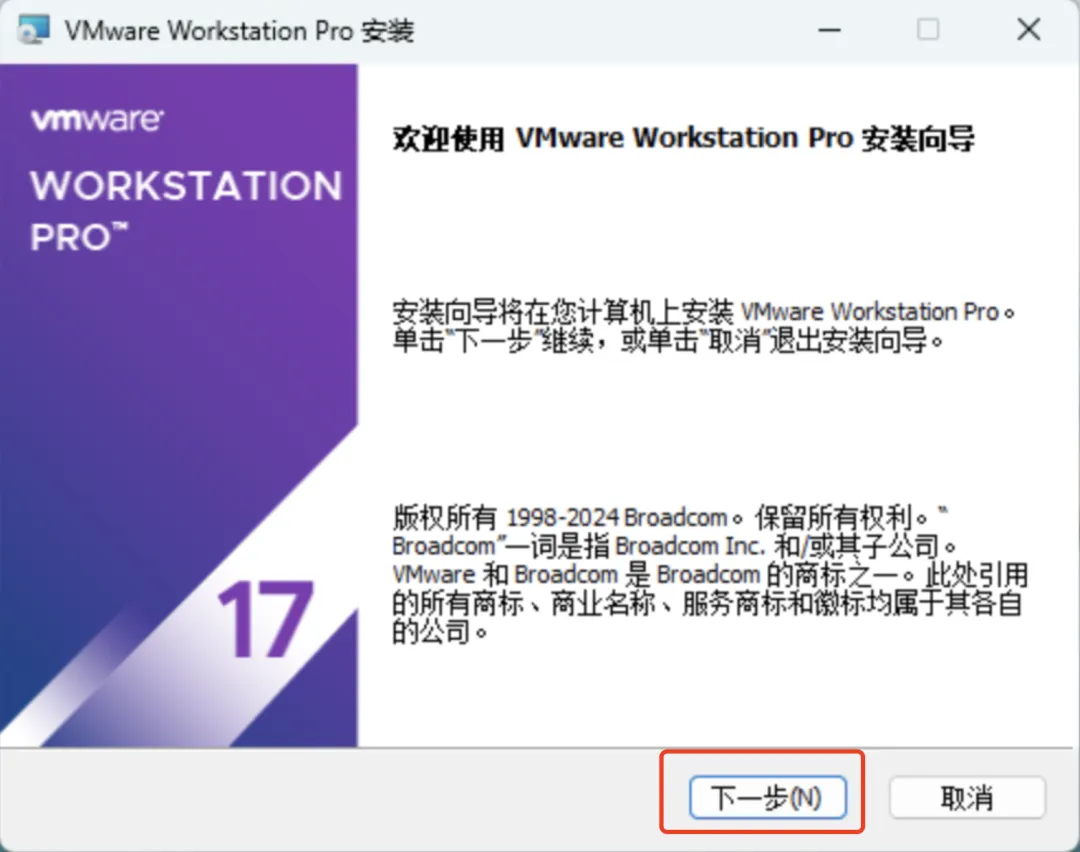Click the greyed-out maximize window box
Screen dimensions: 1080x852
pos(928,30)
